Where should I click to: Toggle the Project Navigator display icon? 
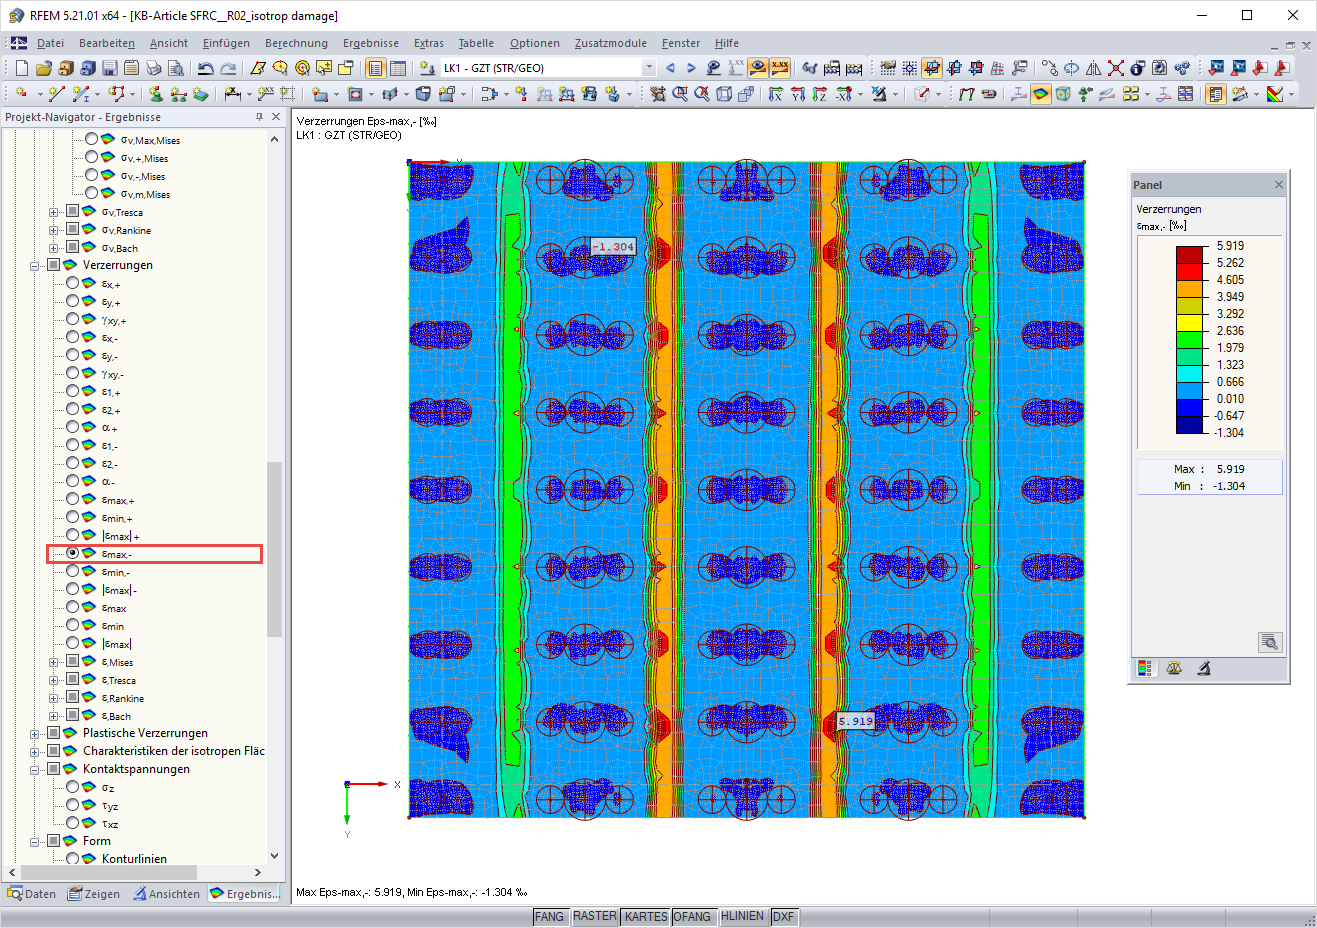tap(375, 68)
